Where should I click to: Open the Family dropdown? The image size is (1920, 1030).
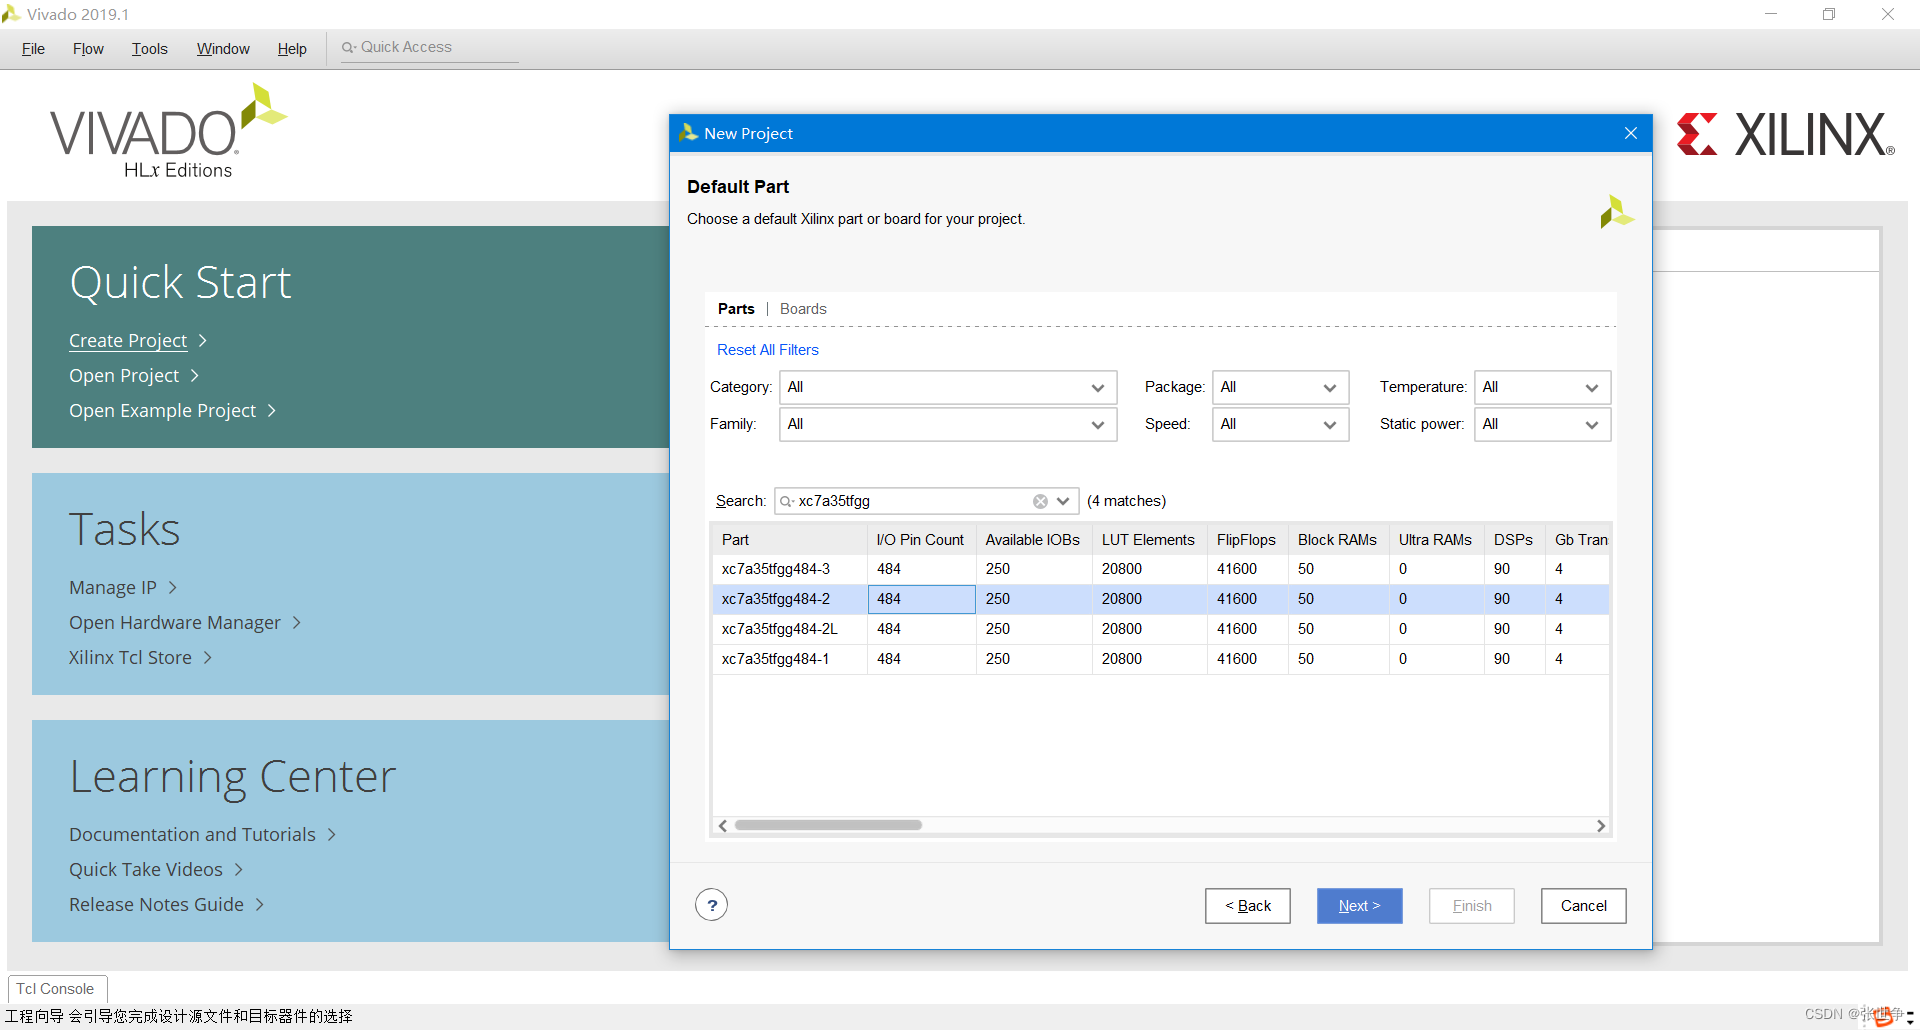[948, 425]
